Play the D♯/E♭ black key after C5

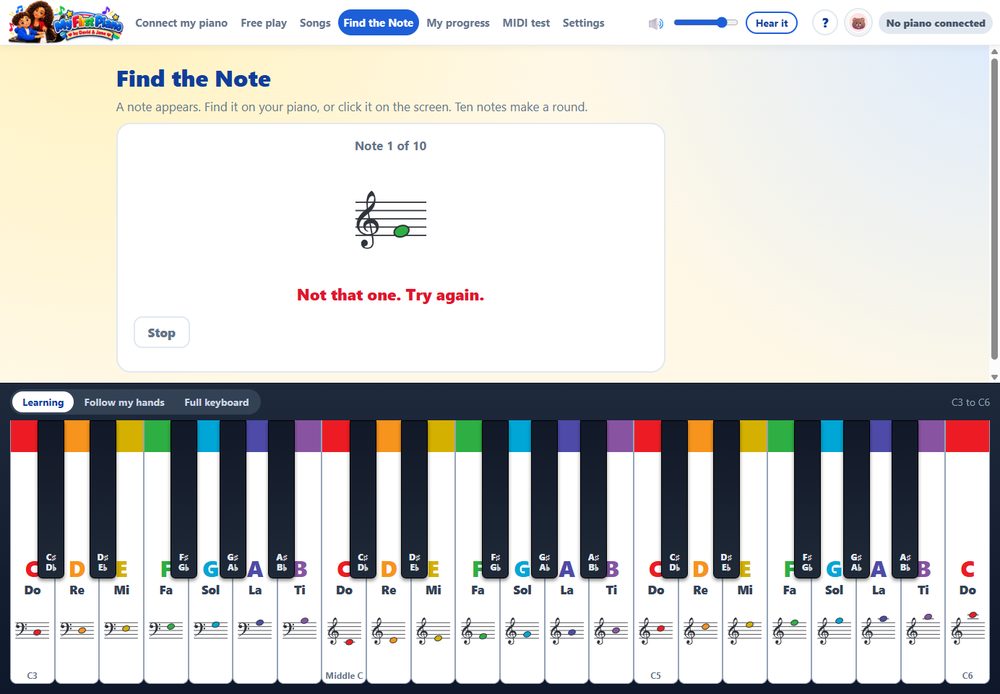[x=726, y=498]
